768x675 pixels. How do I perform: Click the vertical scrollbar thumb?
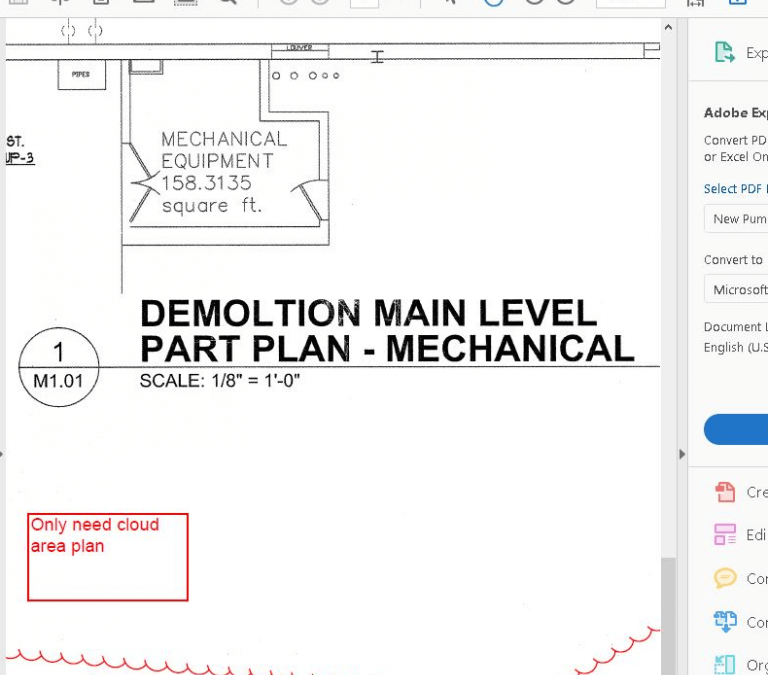point(668,616)
